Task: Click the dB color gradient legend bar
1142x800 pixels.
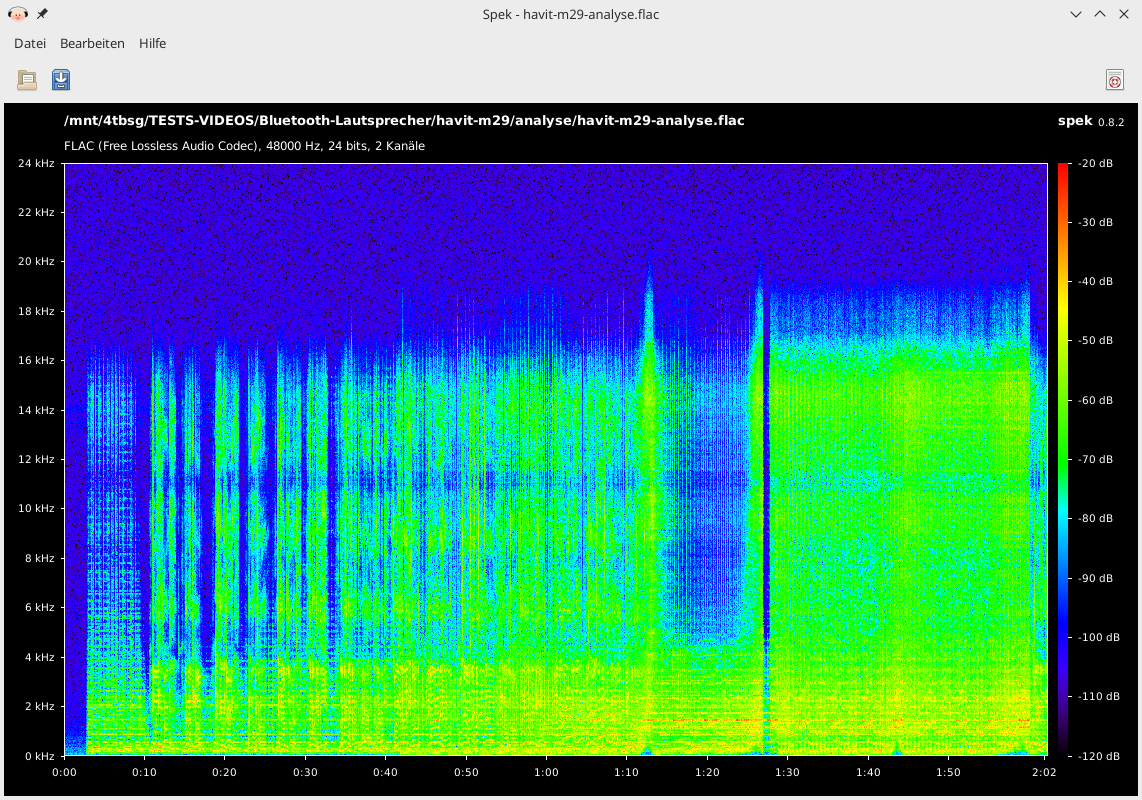Action: tap(1063, 459)
